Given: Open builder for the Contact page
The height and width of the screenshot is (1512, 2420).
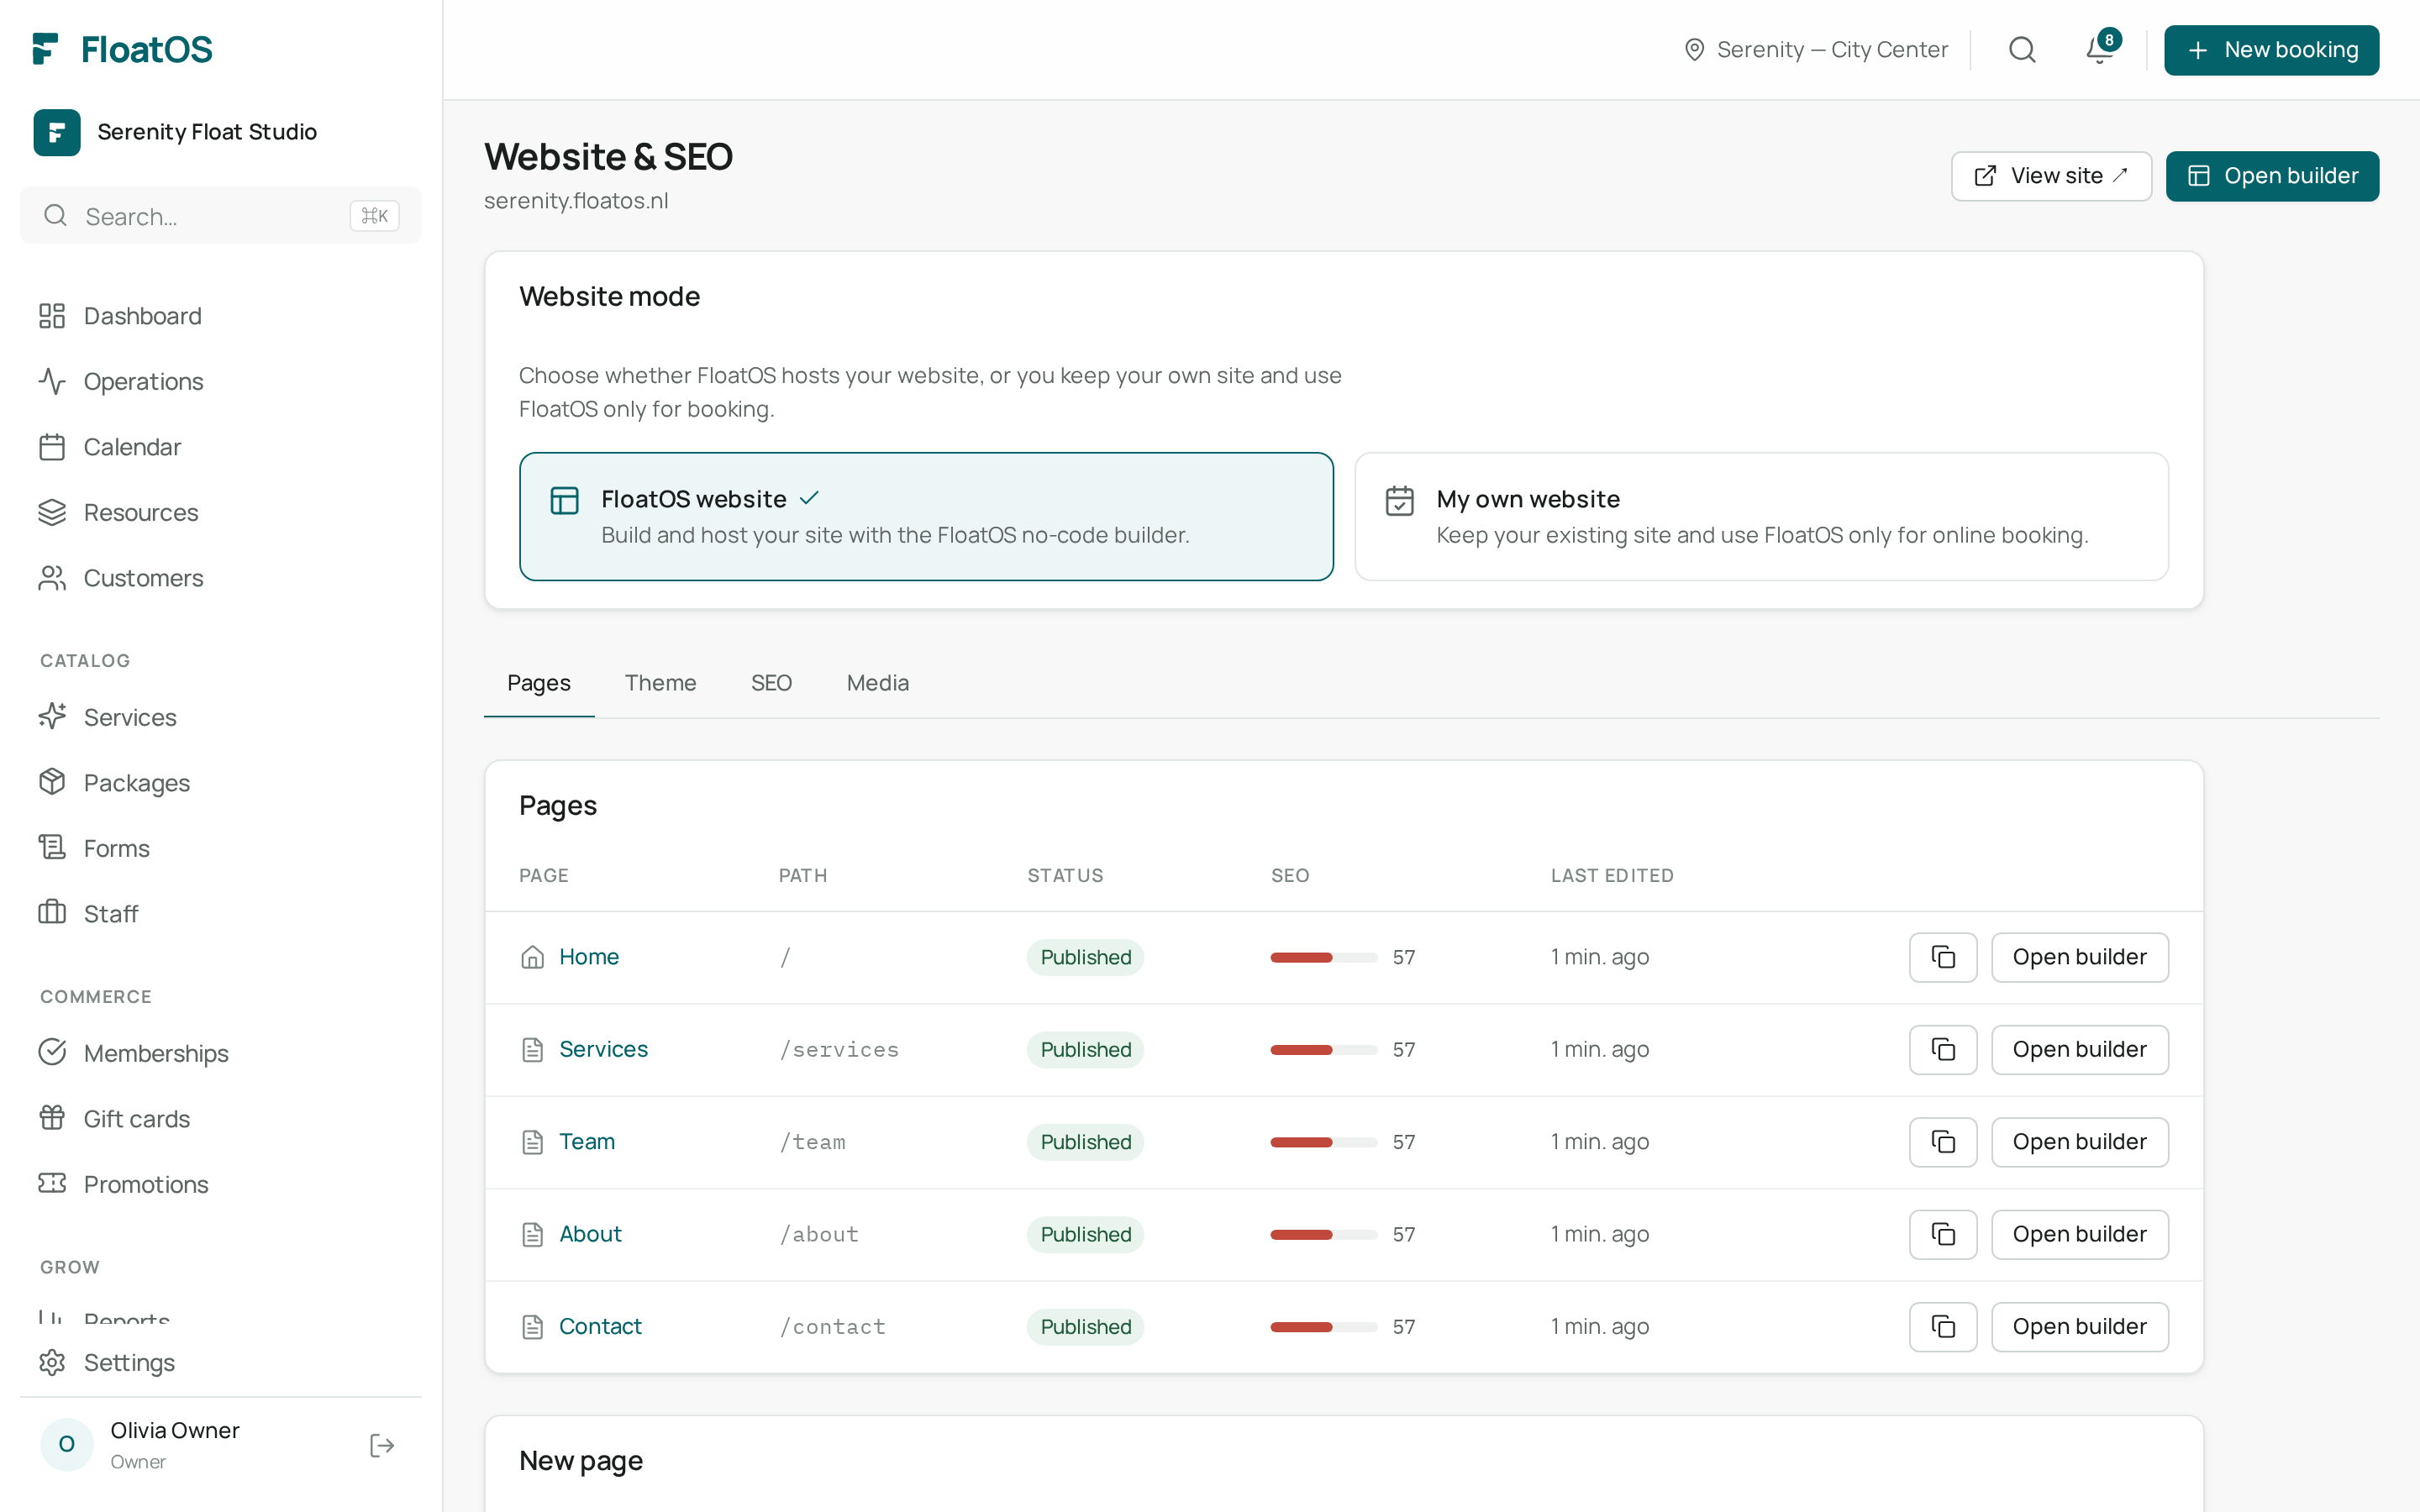Looking at the screenshot, I should pyautogui.click(x=2079, y=1326).
